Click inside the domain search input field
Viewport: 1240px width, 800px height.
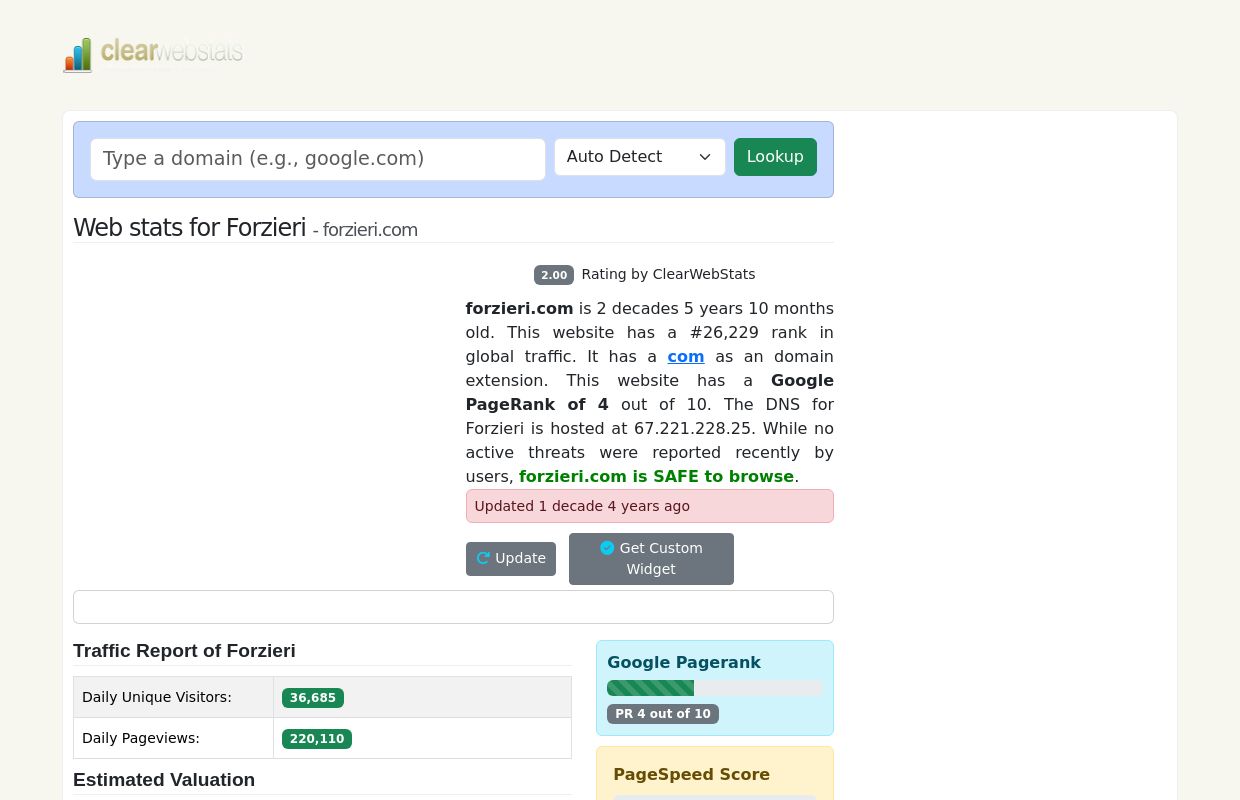coord(318,159)
